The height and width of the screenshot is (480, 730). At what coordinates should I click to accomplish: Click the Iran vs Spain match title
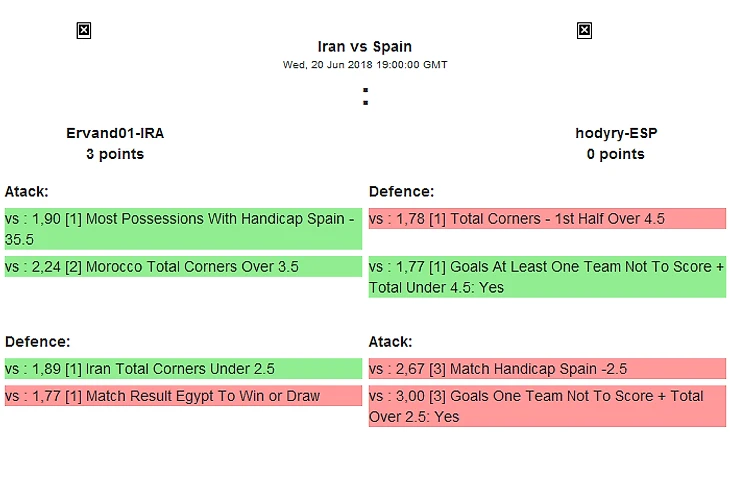coord(364,46)
